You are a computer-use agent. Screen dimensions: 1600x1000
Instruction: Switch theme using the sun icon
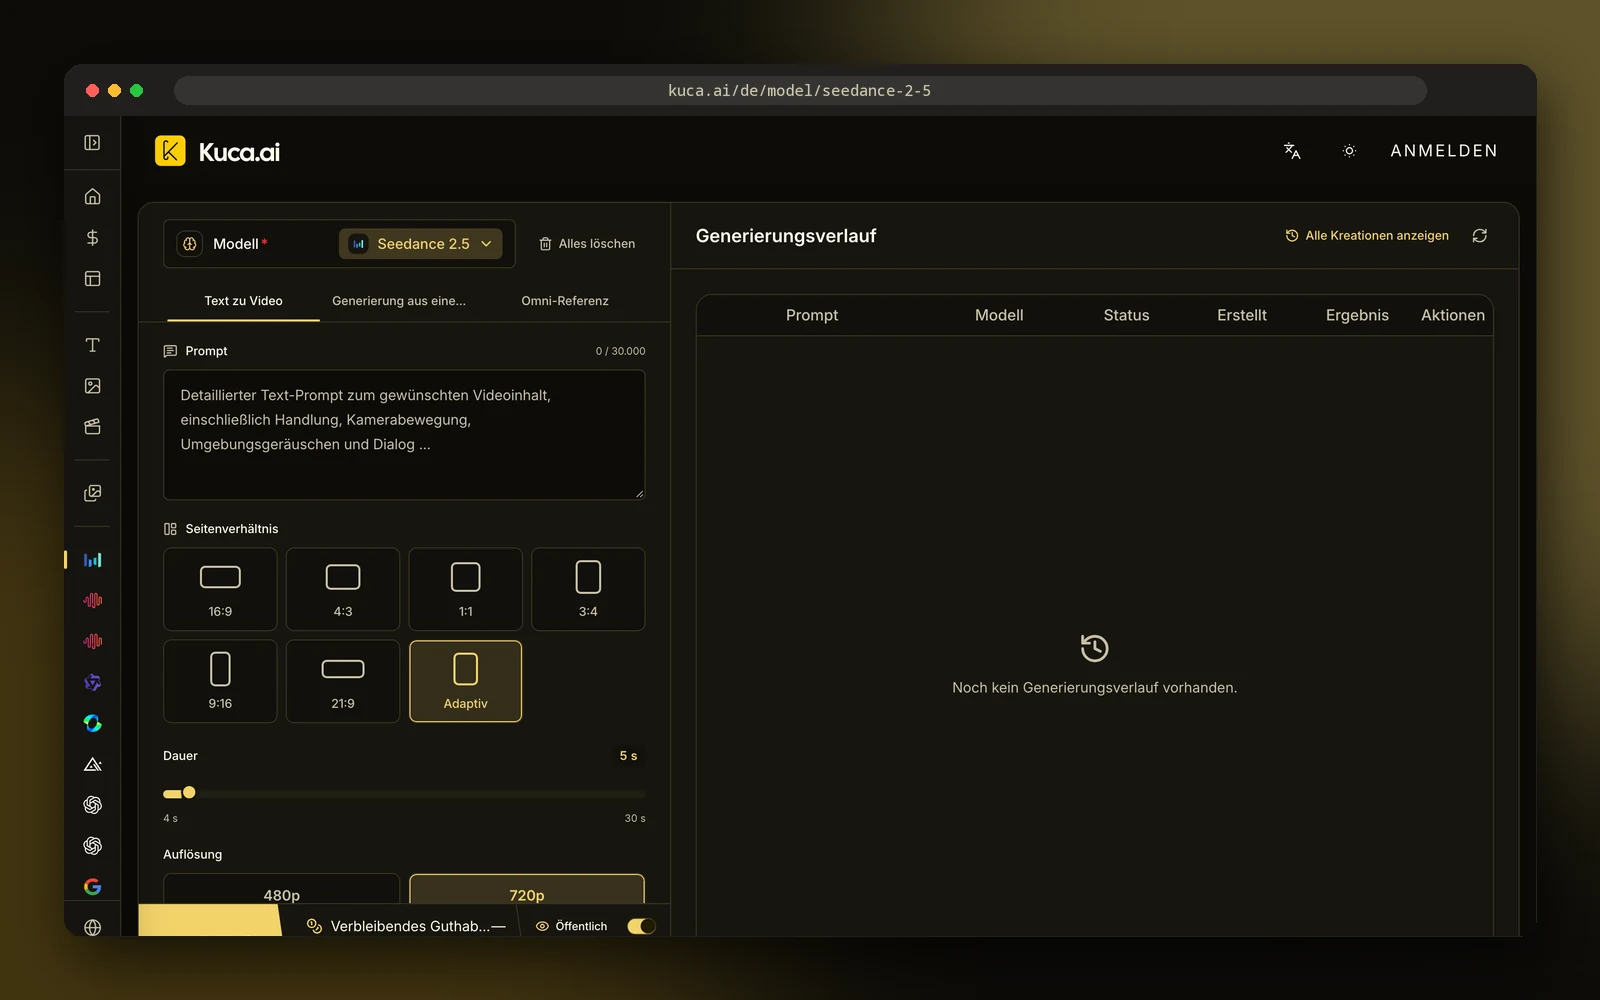pyautogui.click(x=1349, y=151)
